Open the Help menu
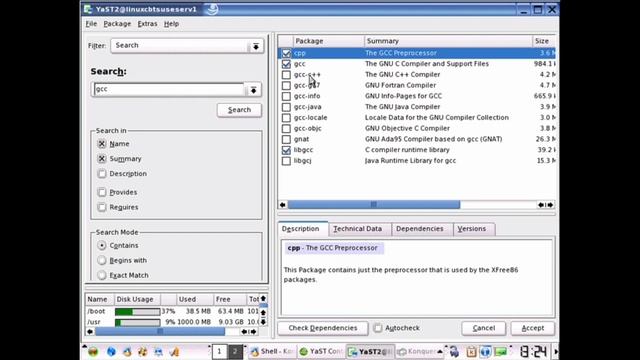Screen dimensions: 640x360 [171, 24]
